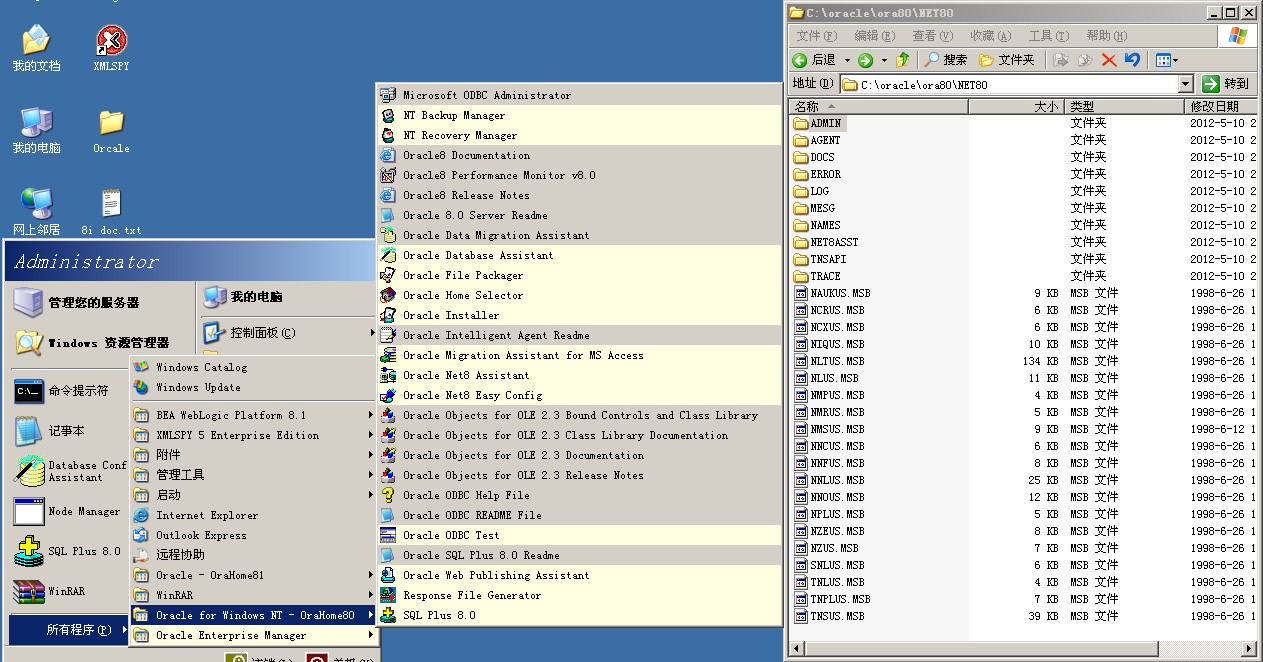Launch WinRAR from the Start menu pinned list
This screenshot has width=1263, height=662.
point(69,591)
